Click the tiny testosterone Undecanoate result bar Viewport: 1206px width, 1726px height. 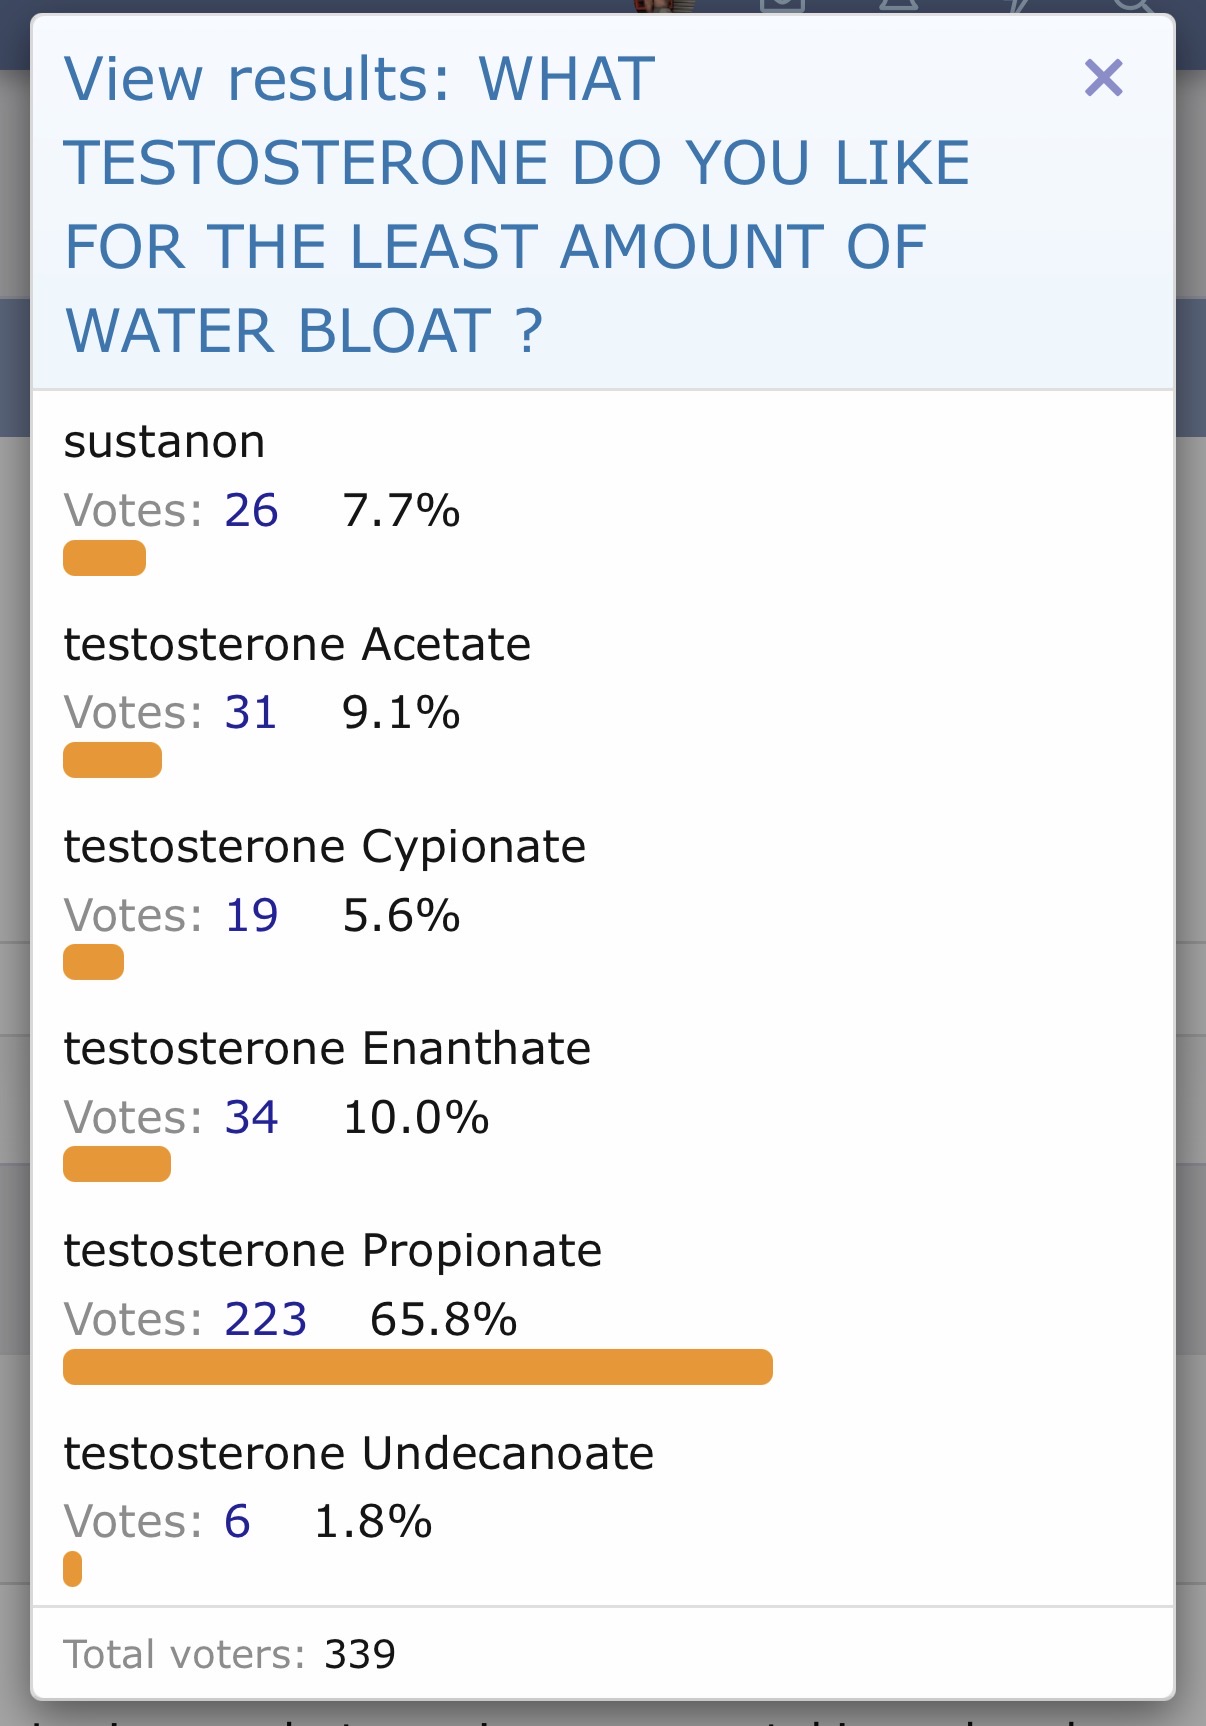point(72,1569)
